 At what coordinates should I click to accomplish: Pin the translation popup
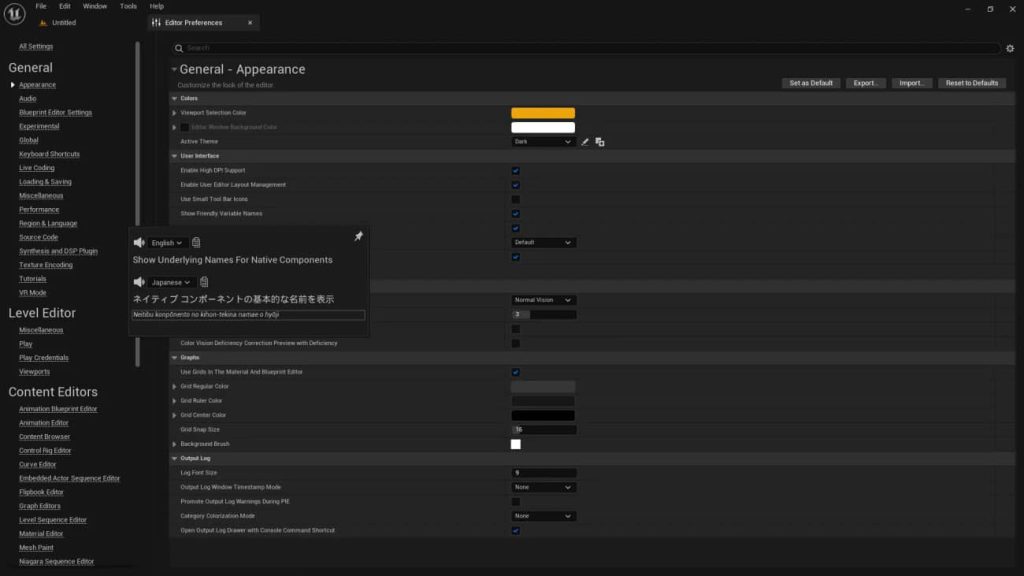coord(359,236)
